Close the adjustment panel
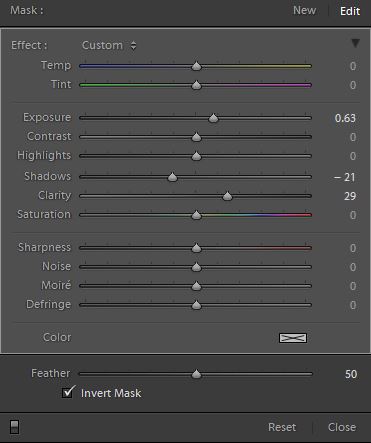The width and height of the screenshot is (371, 443). click(x=342, y=427)
